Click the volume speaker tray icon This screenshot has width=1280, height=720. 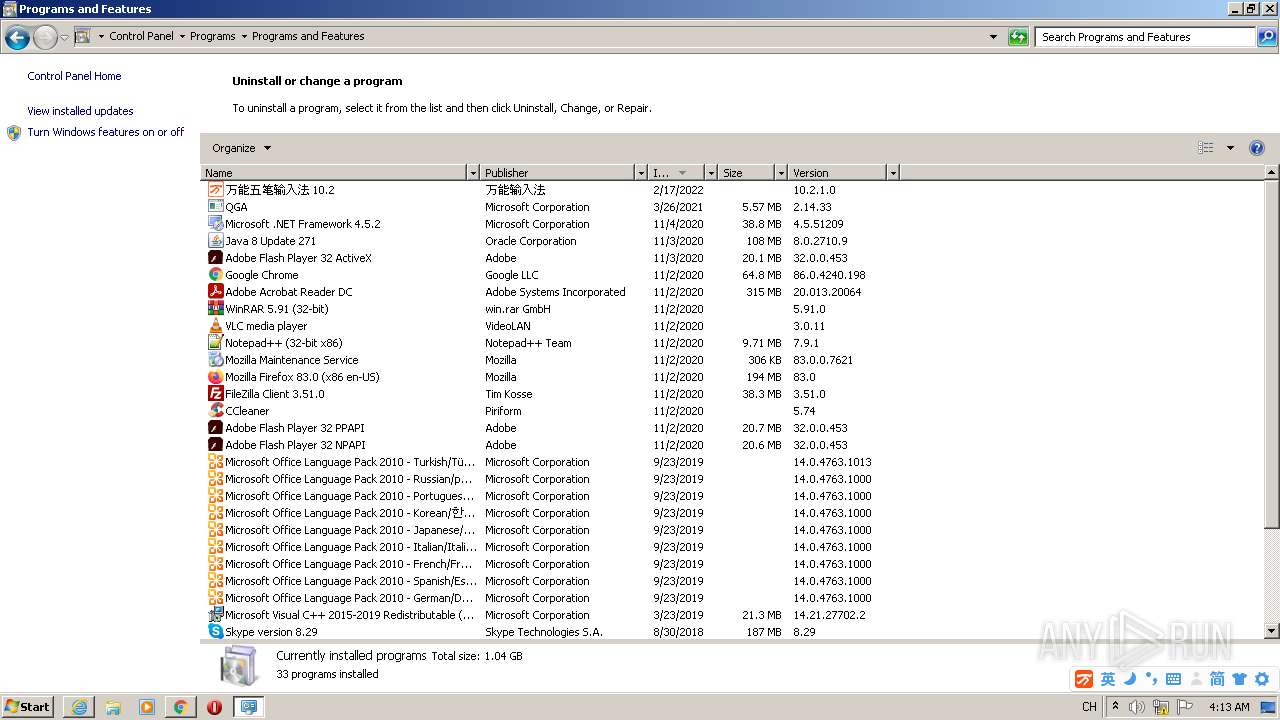coord(1136,707)
